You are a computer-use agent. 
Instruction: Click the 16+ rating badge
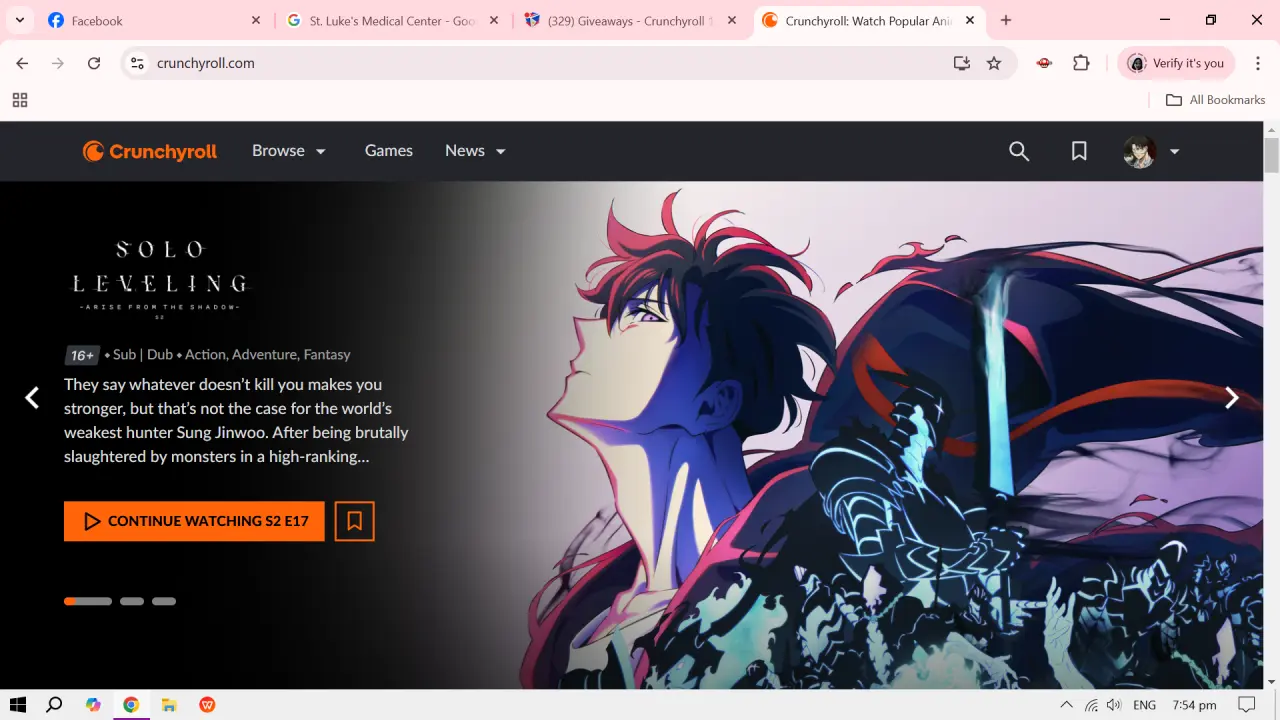(x=82, y=355)
